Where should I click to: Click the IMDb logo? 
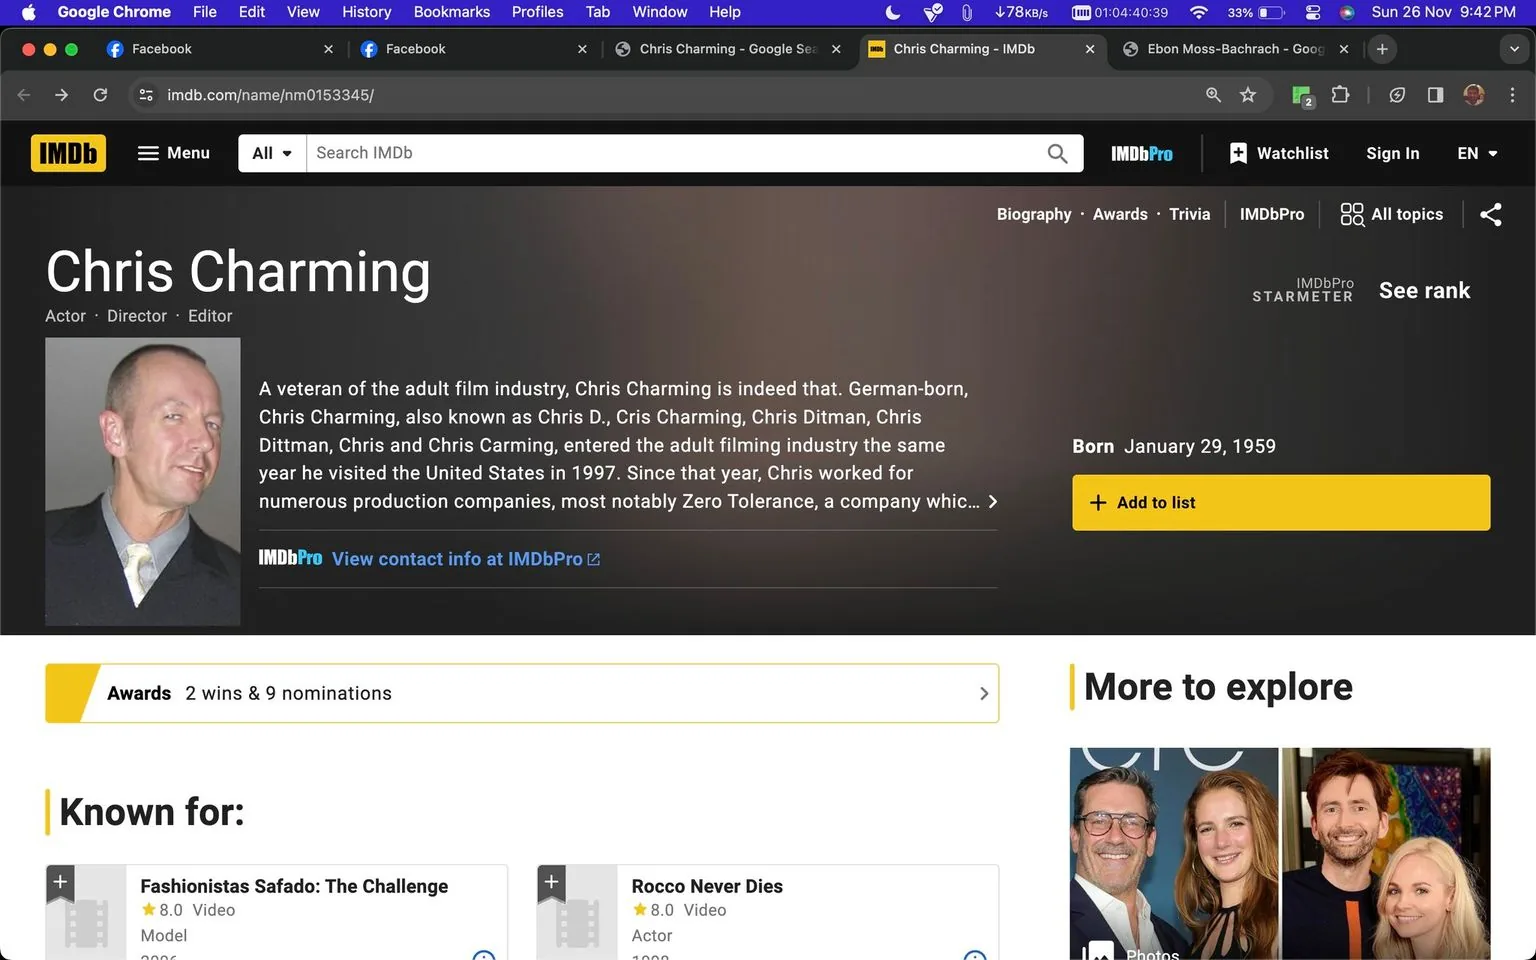coord(68,153)
